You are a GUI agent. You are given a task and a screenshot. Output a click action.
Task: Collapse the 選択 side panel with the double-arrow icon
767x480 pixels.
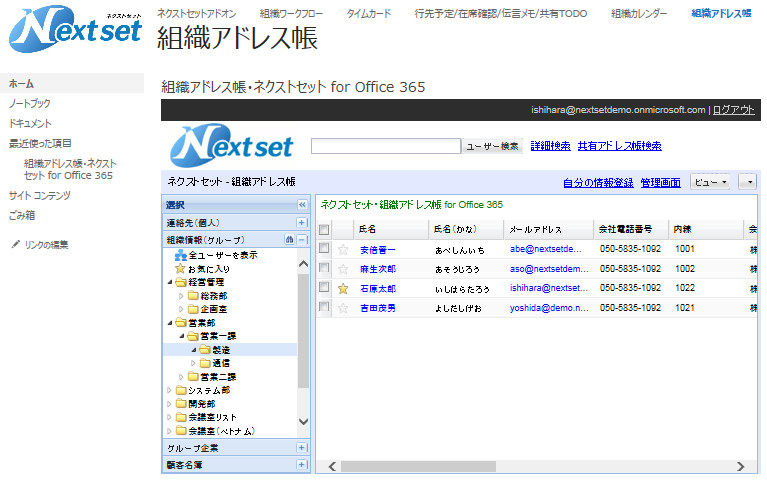point(302,205)
